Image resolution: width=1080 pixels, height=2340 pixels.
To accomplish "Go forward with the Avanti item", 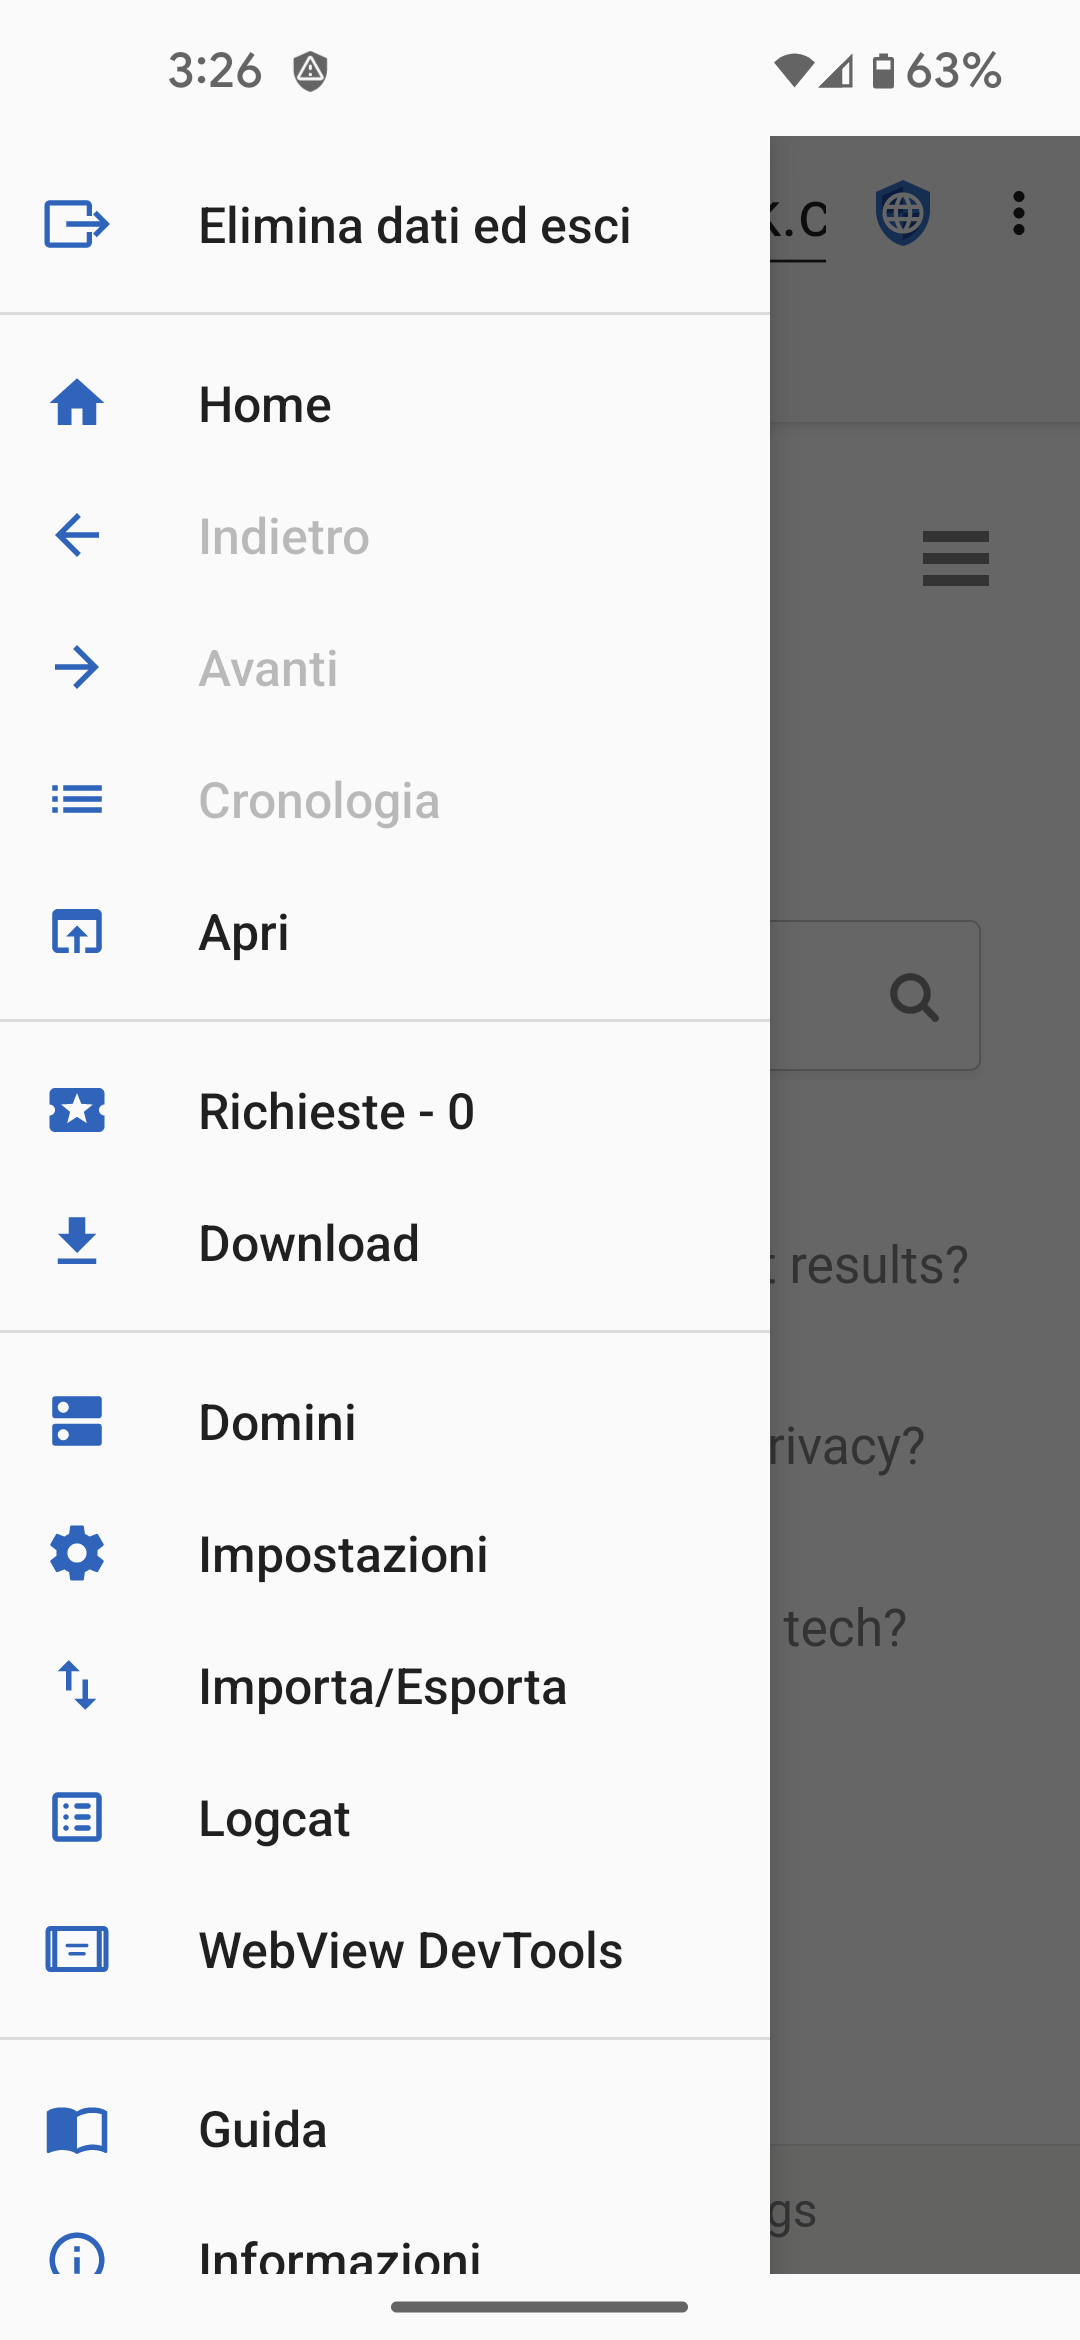I will pyautogui.click(x=268, y=669).
